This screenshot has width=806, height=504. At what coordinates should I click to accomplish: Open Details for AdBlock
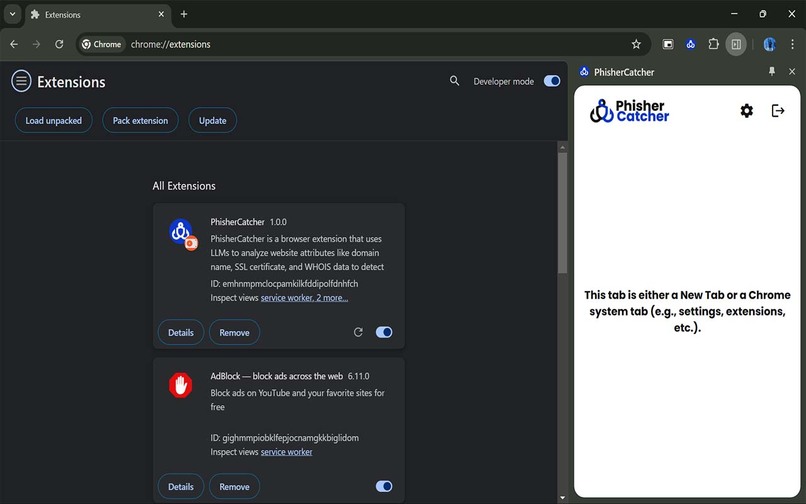181,487
